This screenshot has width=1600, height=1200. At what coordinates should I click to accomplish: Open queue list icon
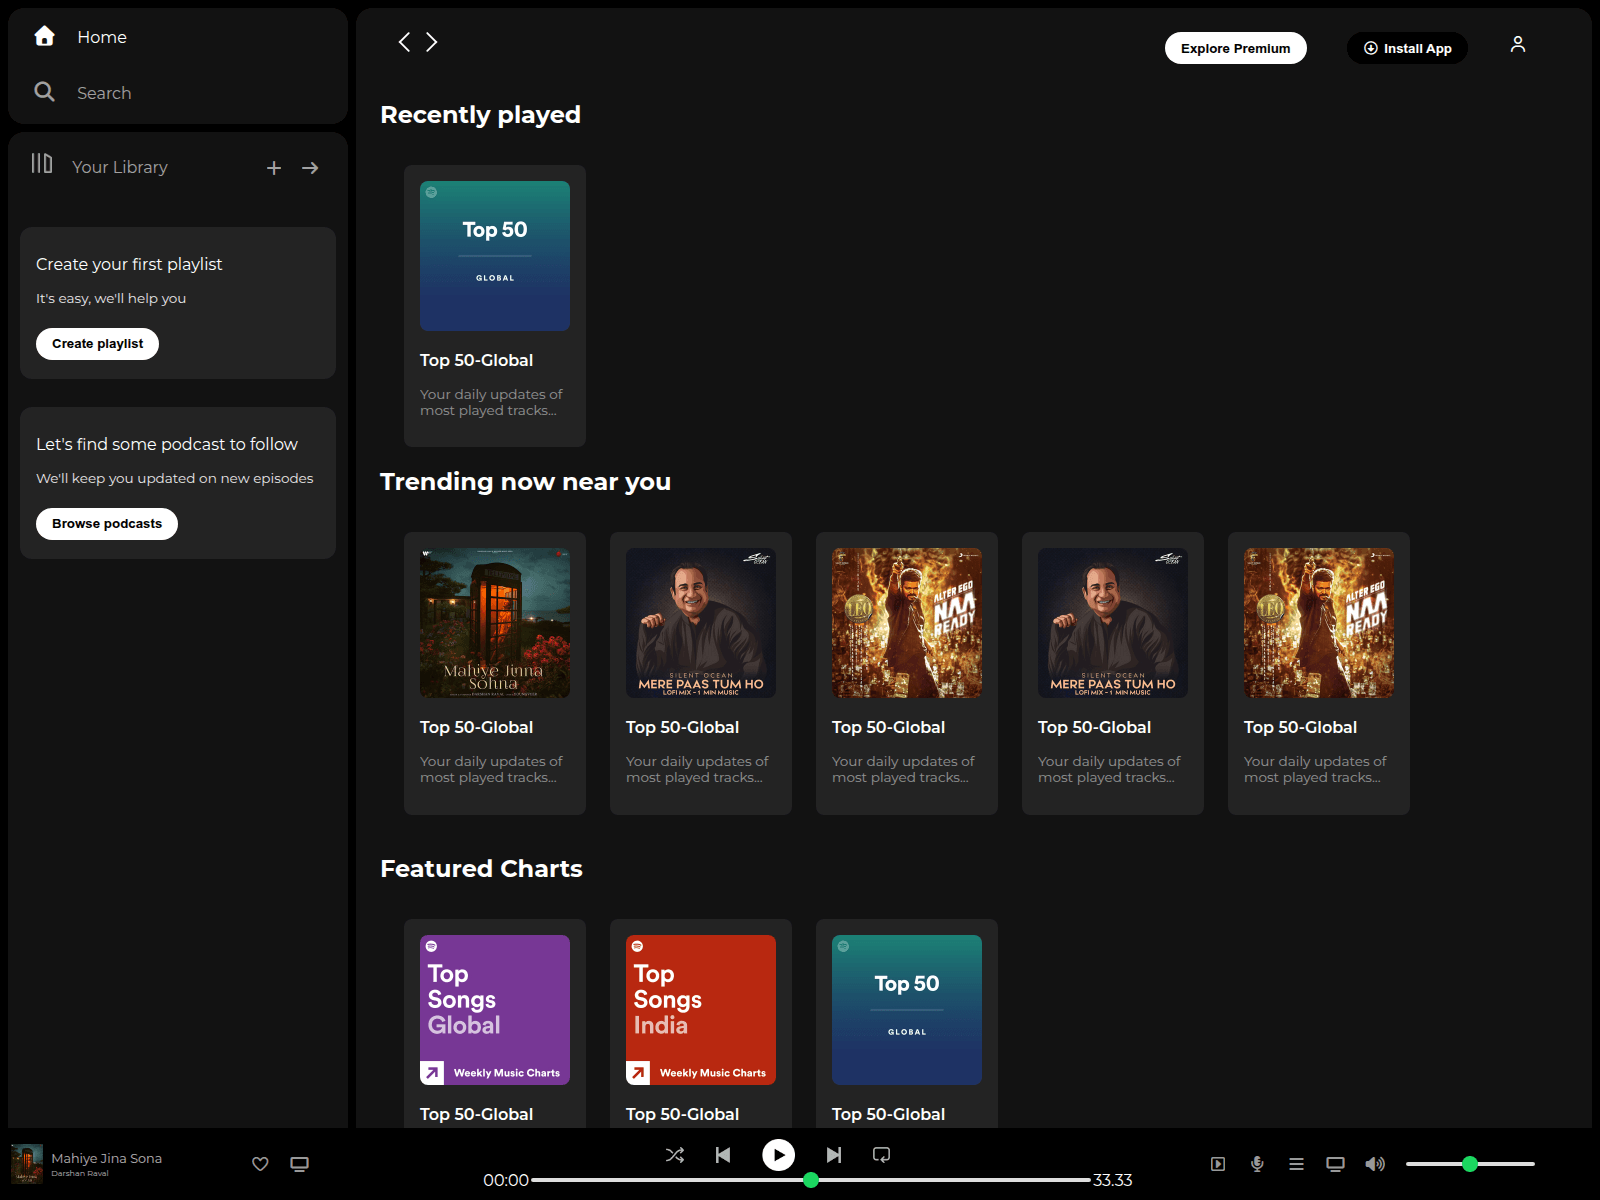point(1296,1164)
